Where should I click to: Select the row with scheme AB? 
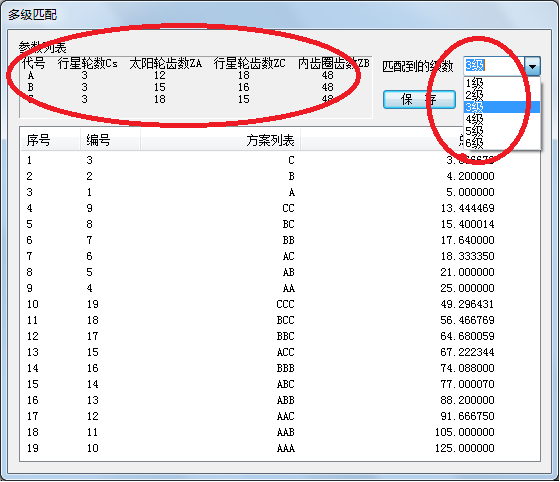(280, 272)
